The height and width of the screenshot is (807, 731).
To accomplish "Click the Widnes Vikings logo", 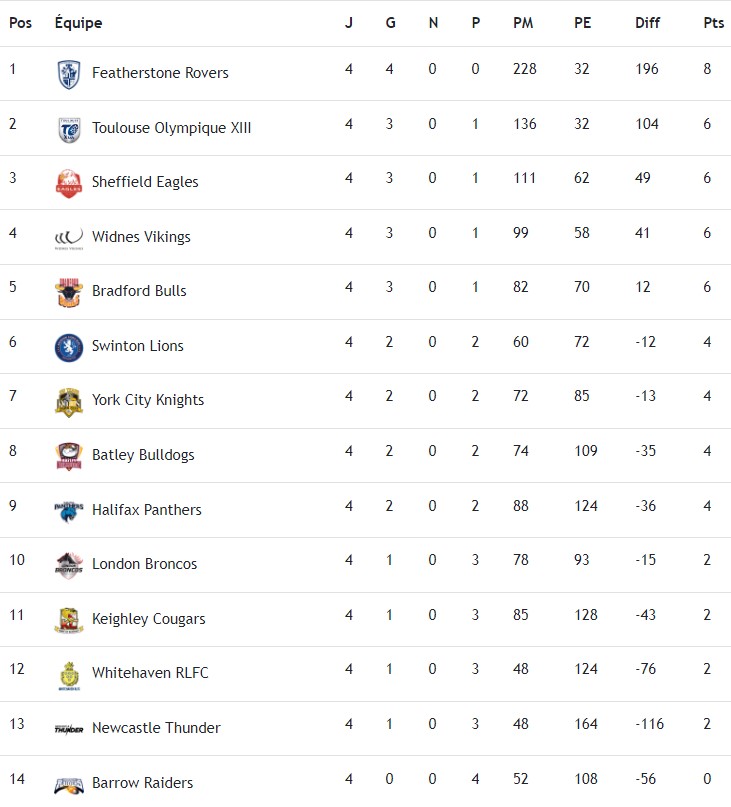I will (x=69, y=238).
